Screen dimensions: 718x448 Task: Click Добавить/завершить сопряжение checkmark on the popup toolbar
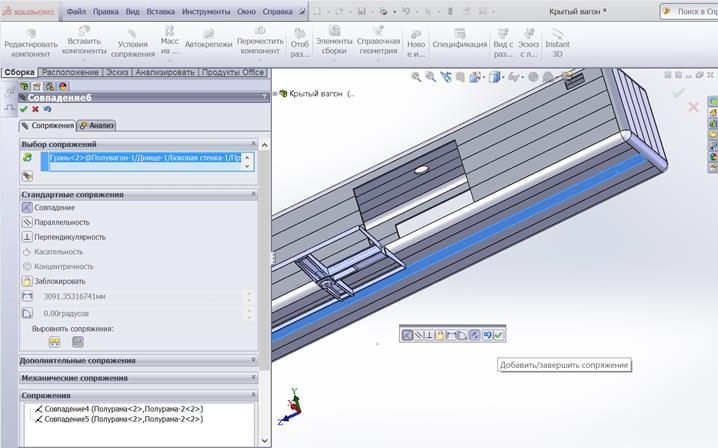coord(498,335)
